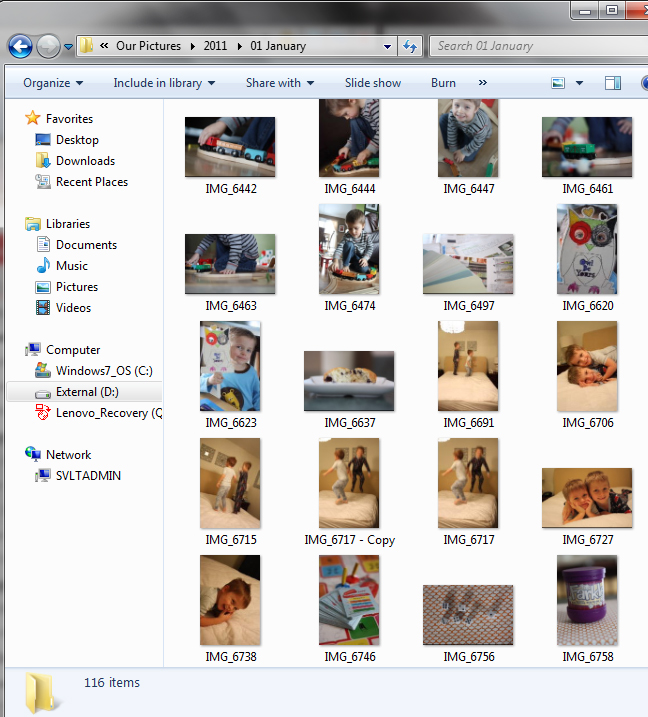Open recent pages dropdown beside Forward arrow
Viewport: 648px width, 717px height.
[x=69, y=47]
